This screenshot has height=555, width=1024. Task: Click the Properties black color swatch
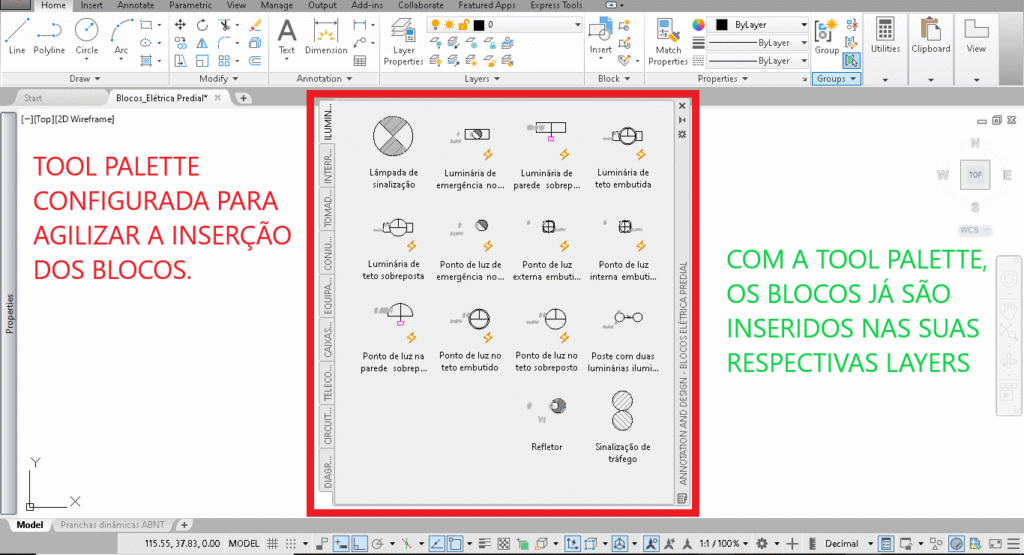[721, 25]
